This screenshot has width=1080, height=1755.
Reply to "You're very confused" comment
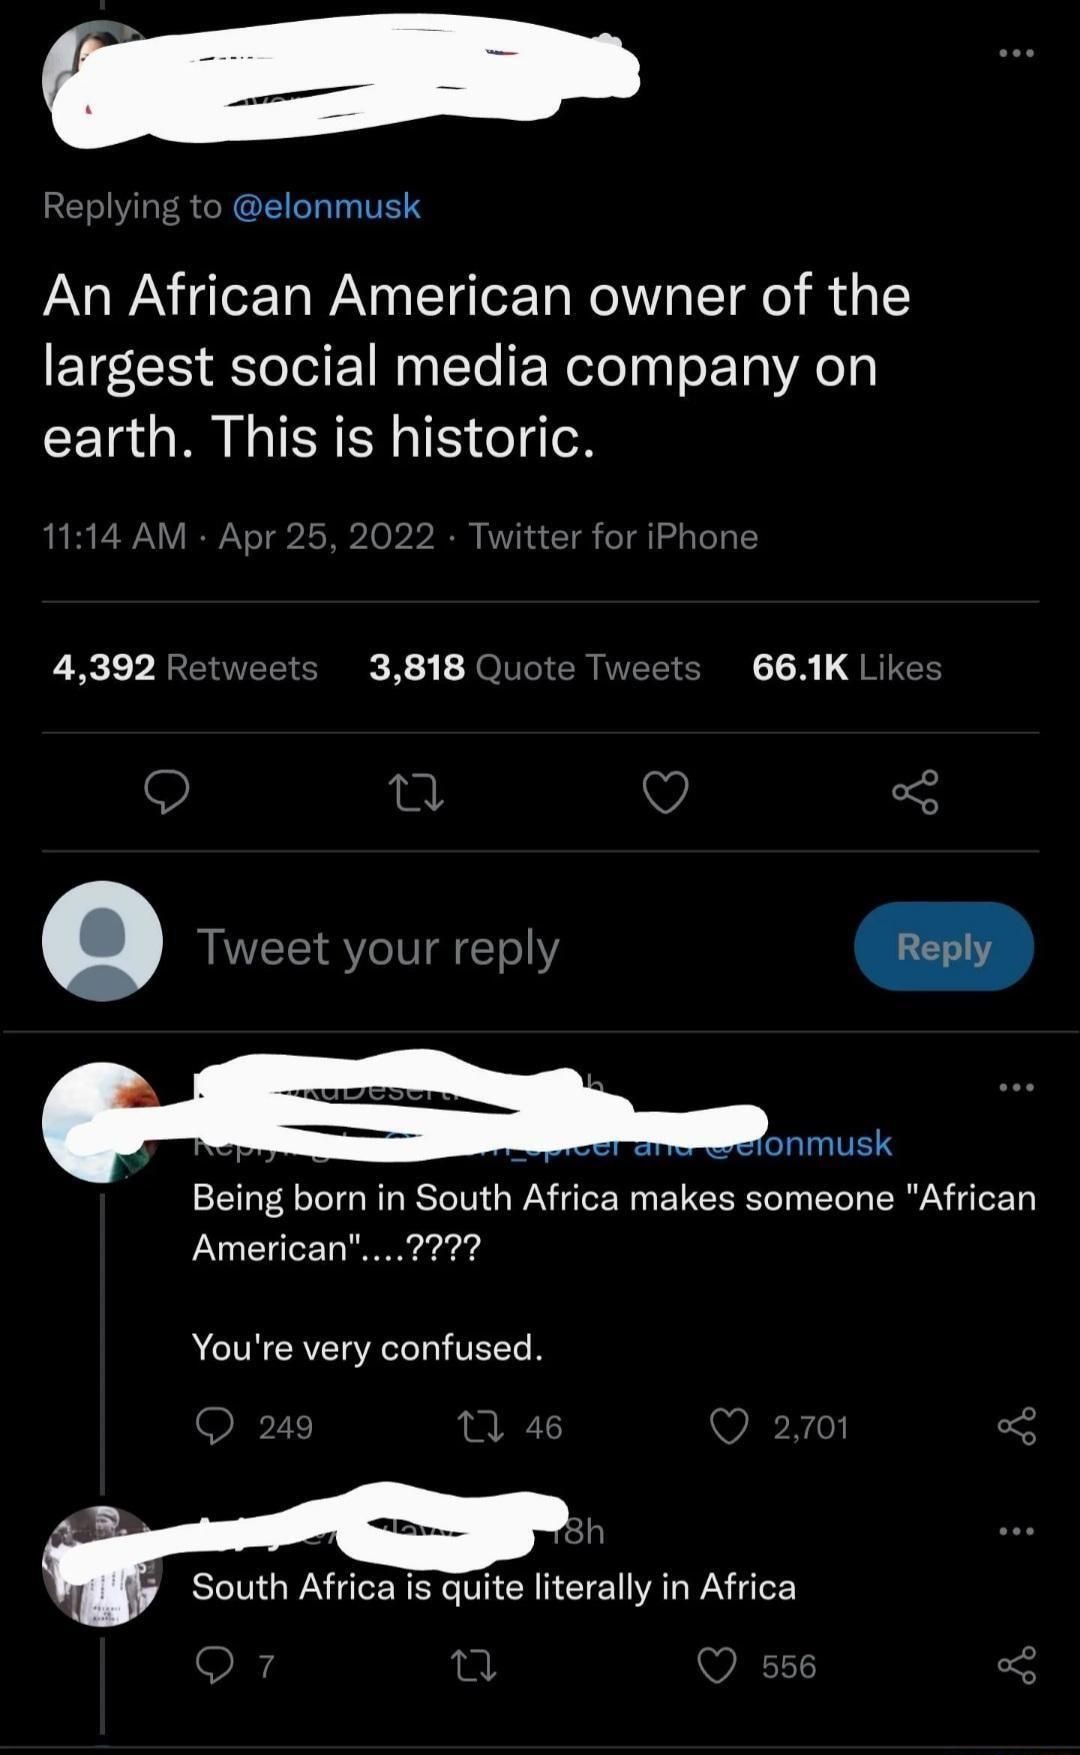point(214,1426)
